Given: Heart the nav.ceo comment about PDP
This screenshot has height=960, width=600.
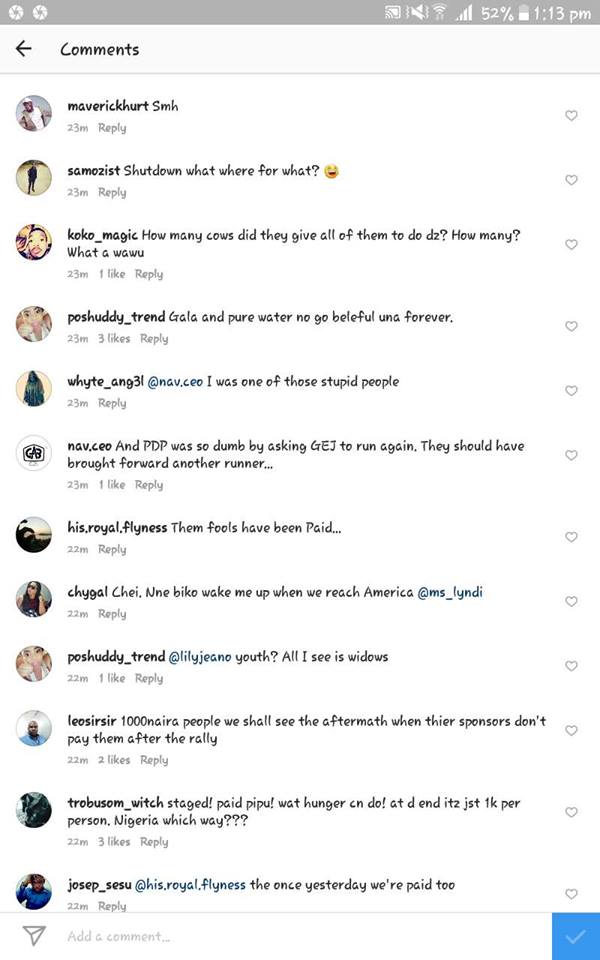Looking at the screenshot, I should (x=571, y=455).
